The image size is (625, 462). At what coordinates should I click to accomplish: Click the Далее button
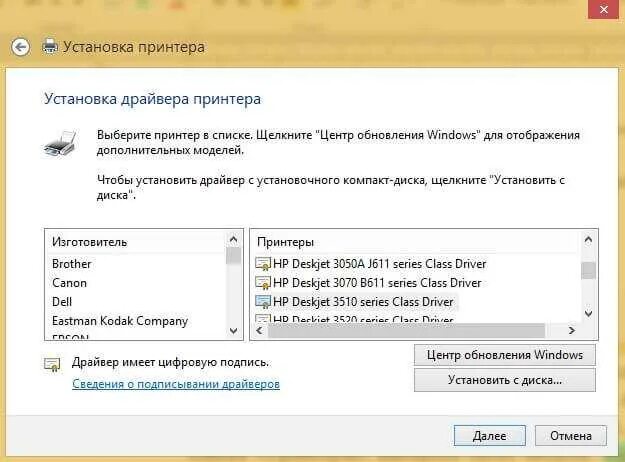(x=489, y=436)
